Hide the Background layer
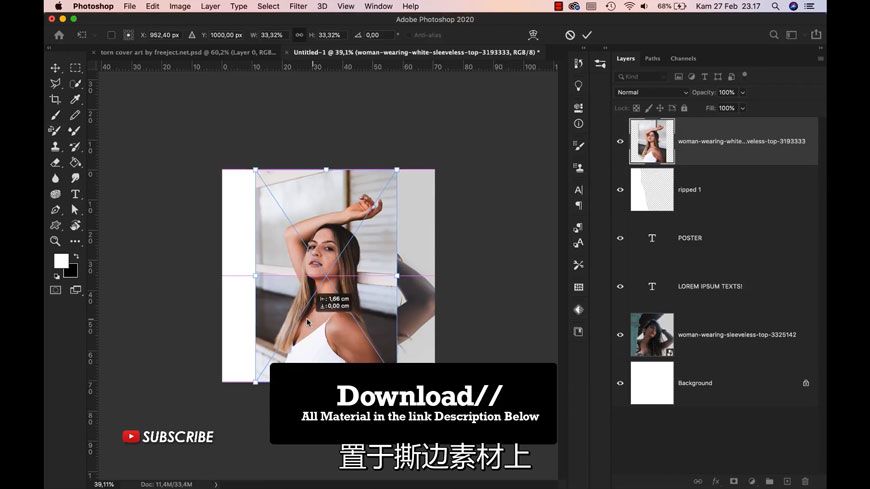Image resolution: width=870 pixels, height=489 pixels. click(620, 383)
